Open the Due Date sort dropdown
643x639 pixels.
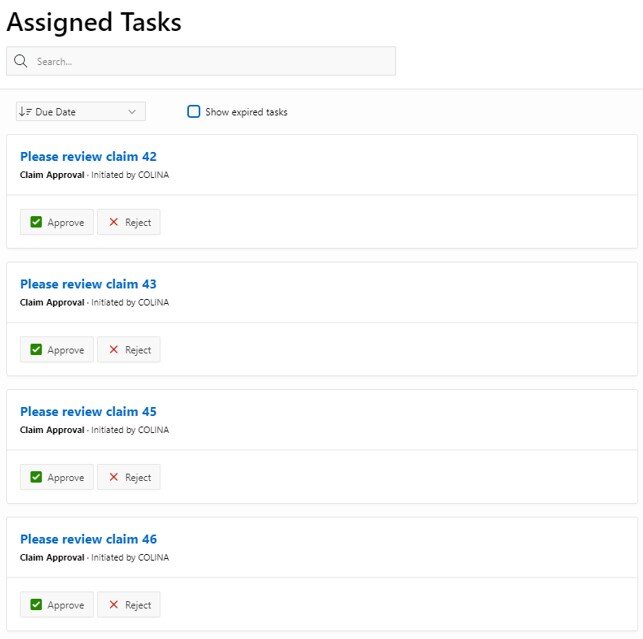81,112
